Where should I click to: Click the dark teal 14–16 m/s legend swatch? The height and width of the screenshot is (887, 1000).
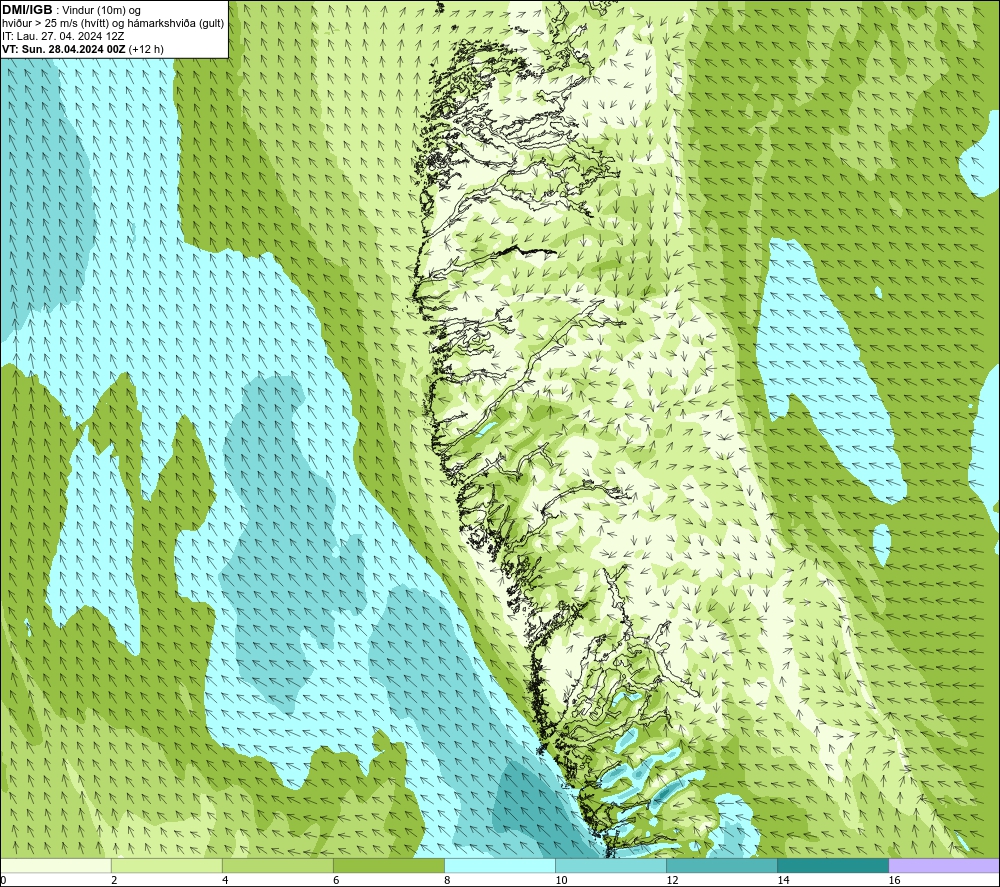pos(832,865)
